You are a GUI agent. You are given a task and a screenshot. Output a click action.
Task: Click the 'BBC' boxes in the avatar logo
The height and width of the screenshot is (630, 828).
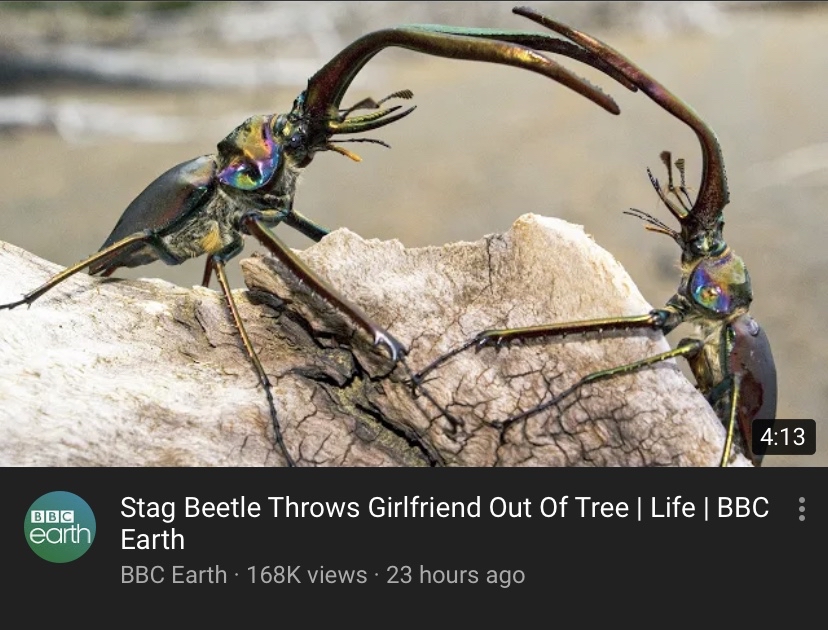[x=52, y=516]
